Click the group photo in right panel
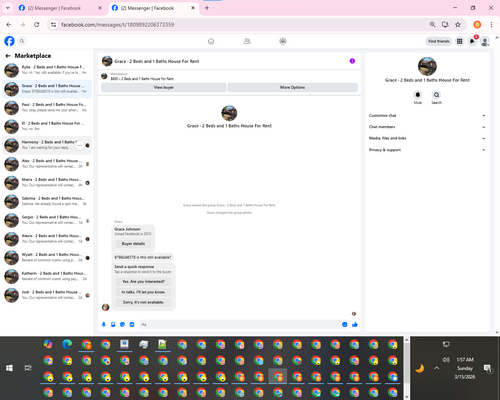500x400 pixels. [427, 66]
